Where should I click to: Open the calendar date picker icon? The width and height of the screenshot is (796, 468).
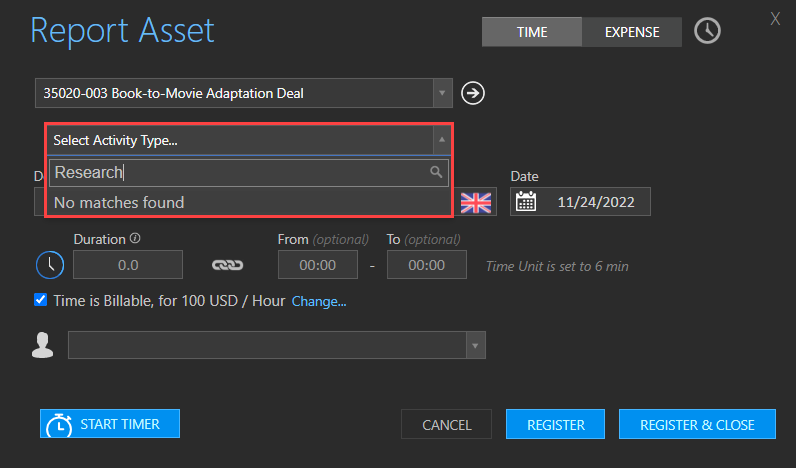click(525, 202)
